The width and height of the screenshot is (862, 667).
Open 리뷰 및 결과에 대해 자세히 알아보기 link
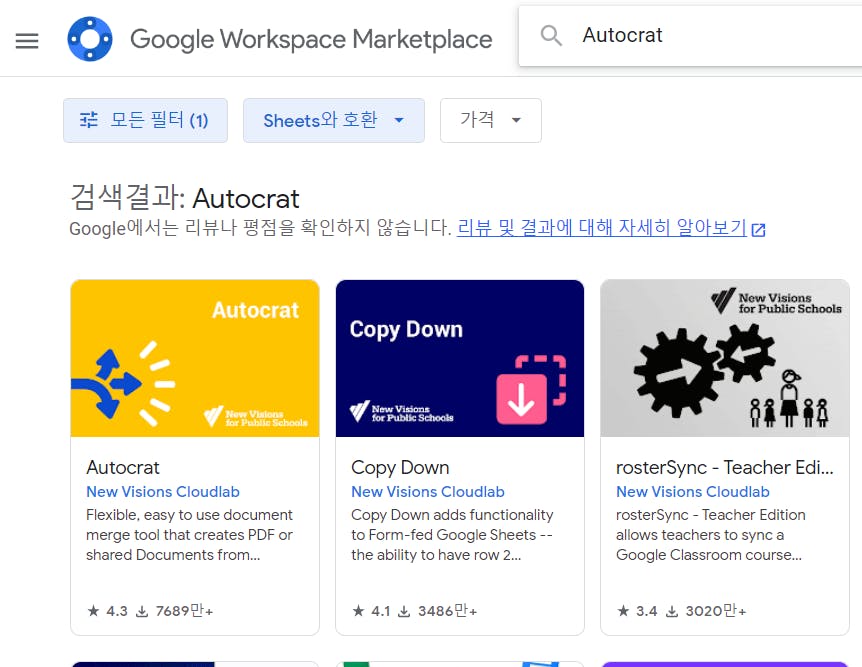601,227
